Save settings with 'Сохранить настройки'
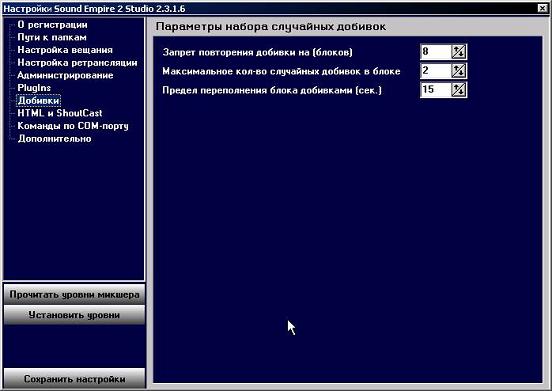The width and height of the screenshot is (552, 391). point(74,379)
